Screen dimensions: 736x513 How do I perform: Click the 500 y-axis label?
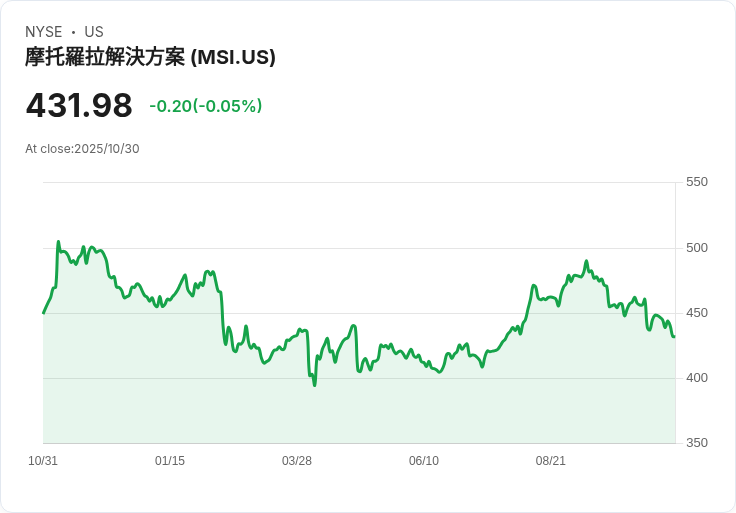click(x=696, y=248)
